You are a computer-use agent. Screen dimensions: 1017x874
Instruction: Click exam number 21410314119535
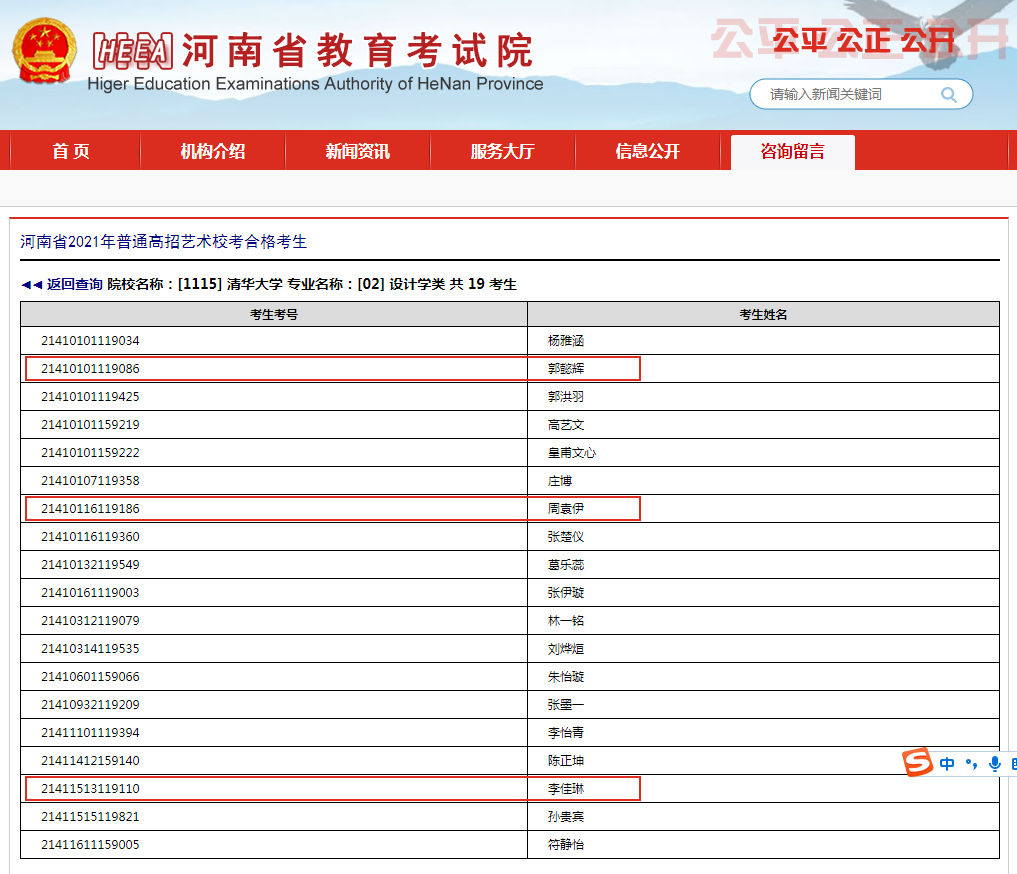click(90, 648)
